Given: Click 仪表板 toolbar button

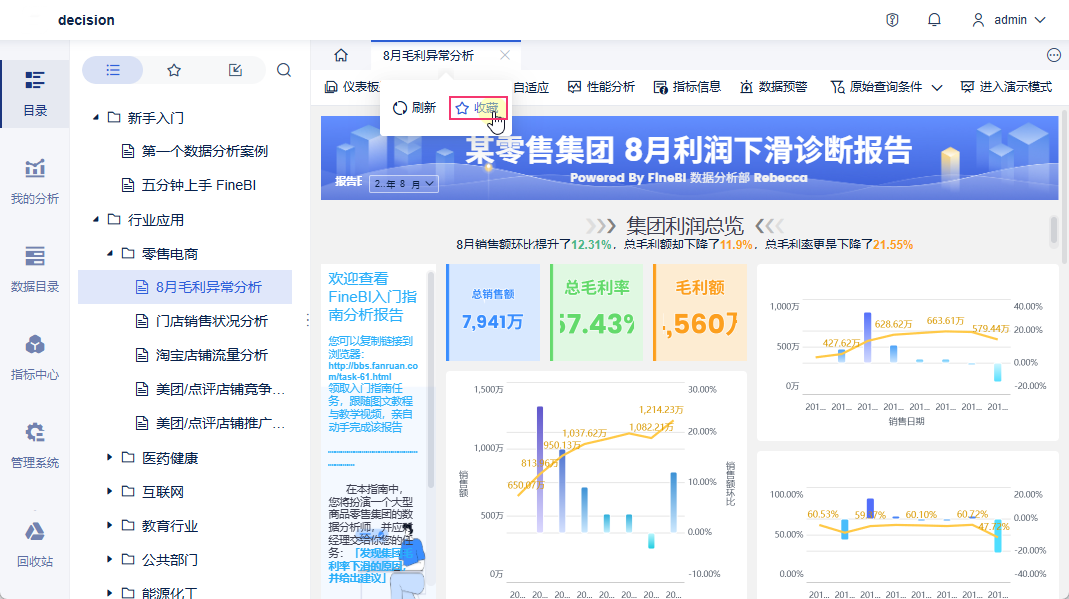Looking at the screenshot, I should click(352, 87).
